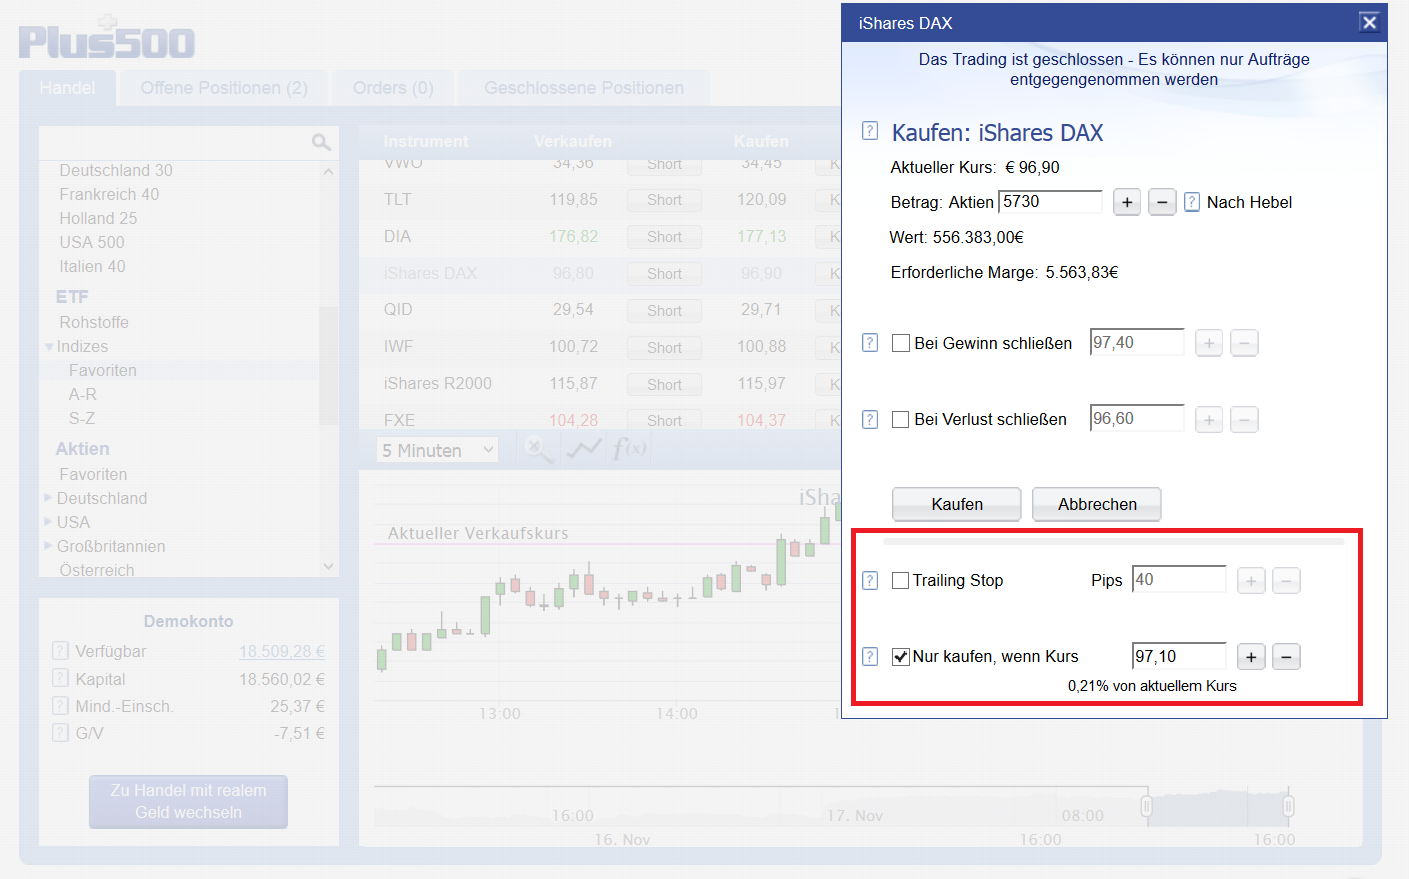Click Short button for the DIA row
This screenshot has height=879, width=1409.
click(x=664, y=237)
